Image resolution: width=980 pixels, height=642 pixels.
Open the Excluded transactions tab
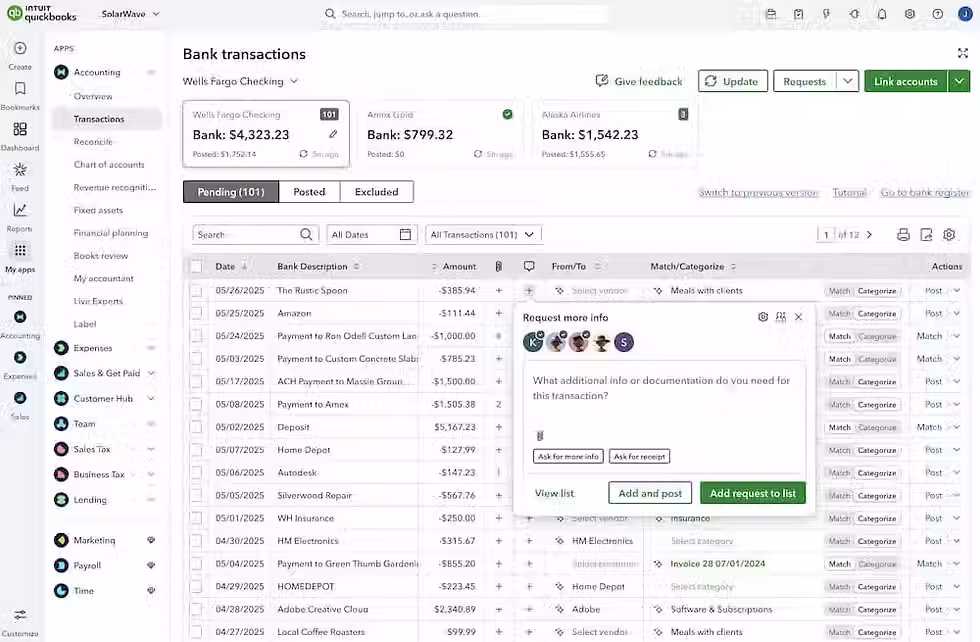(x=380, y=191)
